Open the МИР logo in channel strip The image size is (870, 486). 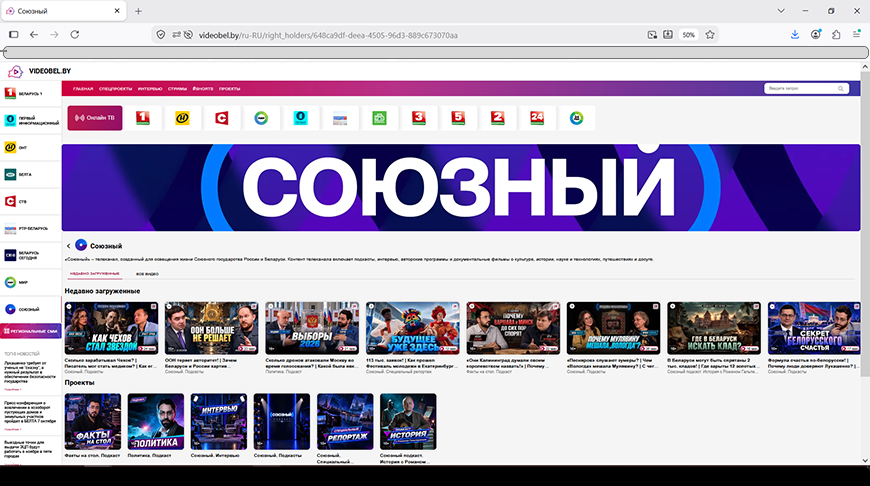[261, 118]
